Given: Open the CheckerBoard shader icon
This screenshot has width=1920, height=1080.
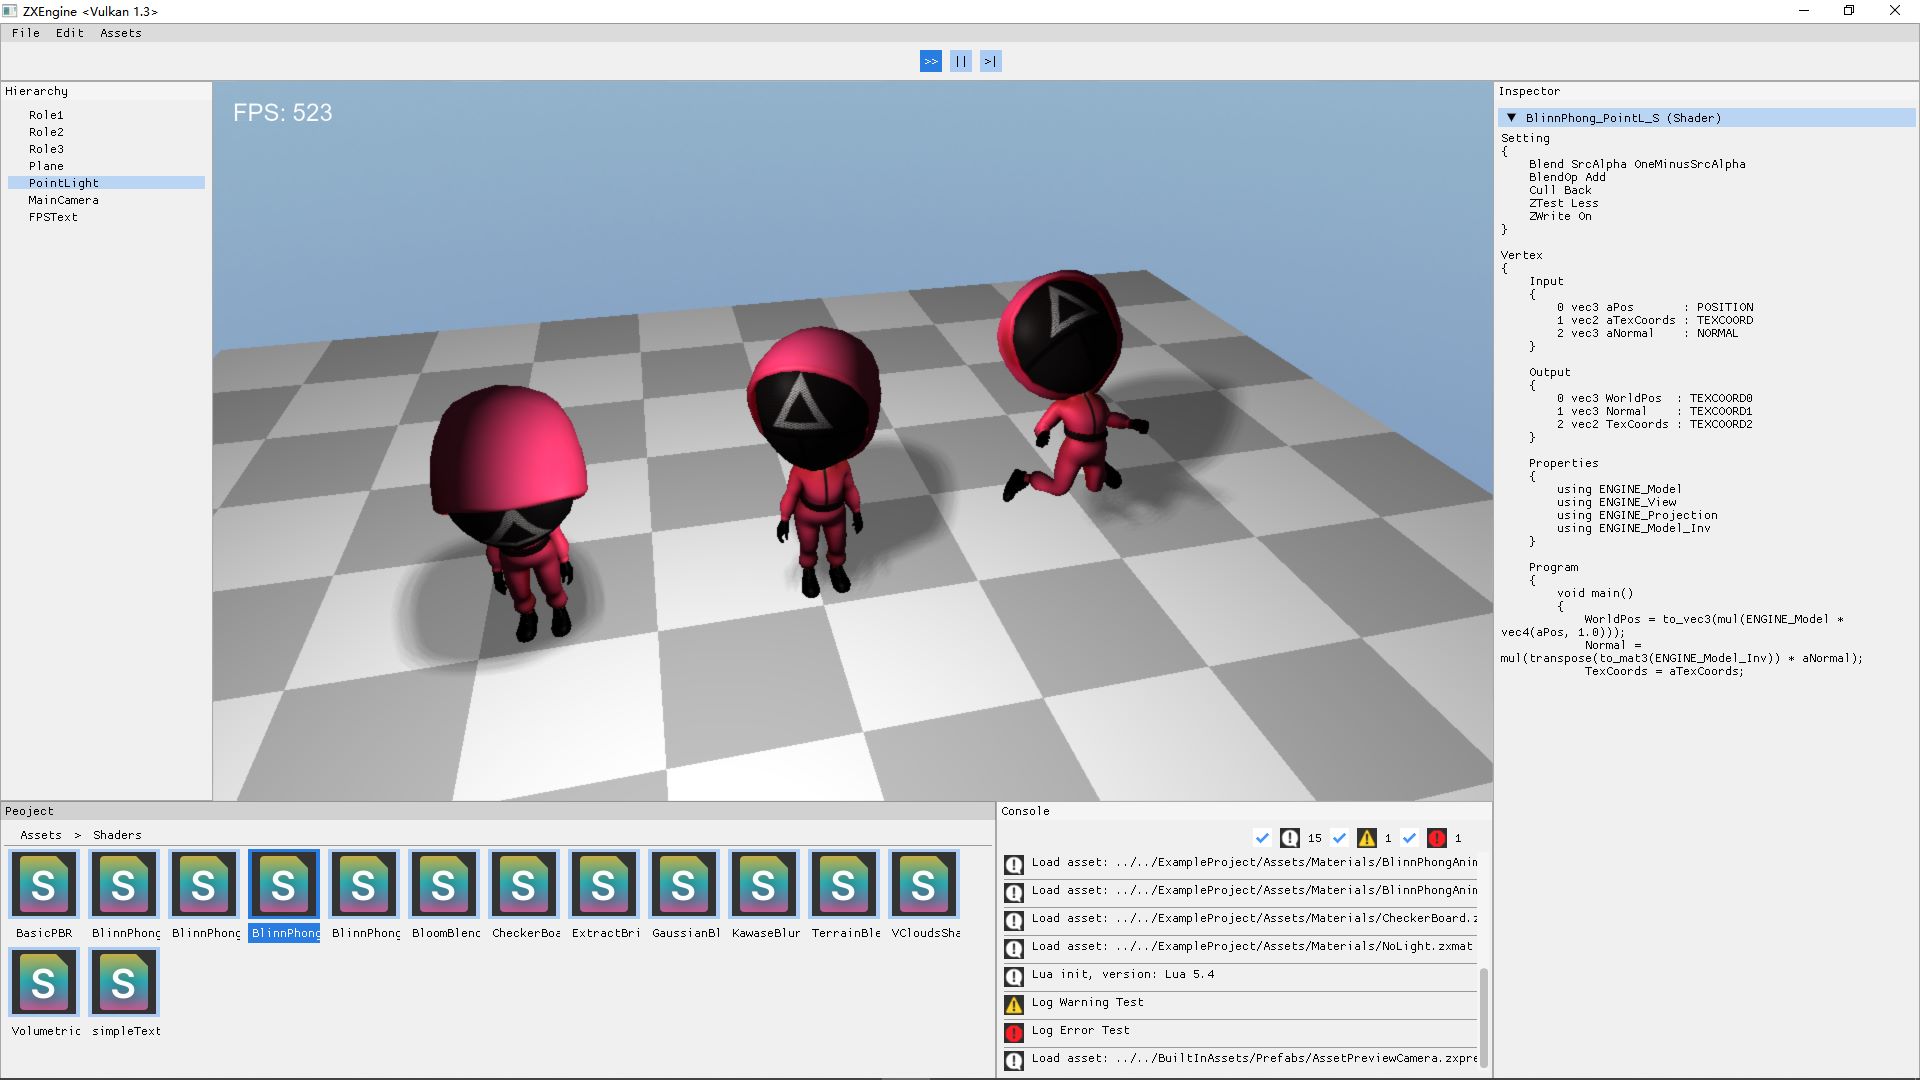Looking at the screenshot, I should [524, 884].
